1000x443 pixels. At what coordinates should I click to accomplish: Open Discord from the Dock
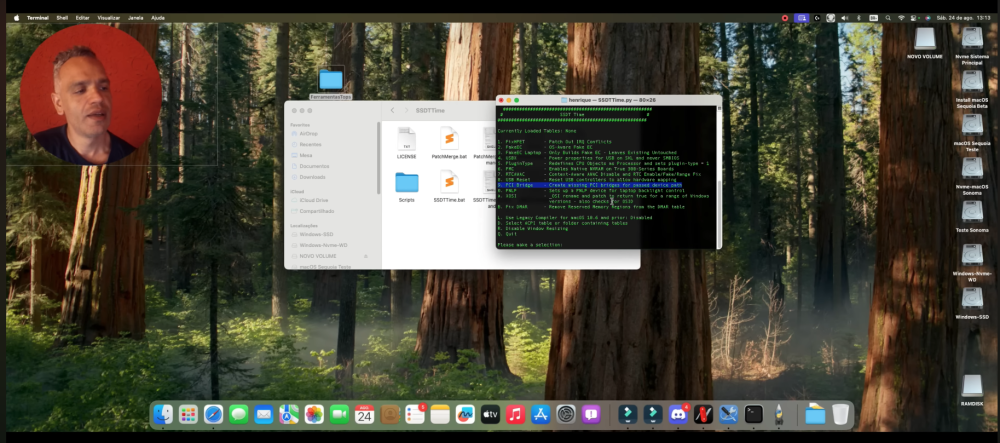coord(678,414)
